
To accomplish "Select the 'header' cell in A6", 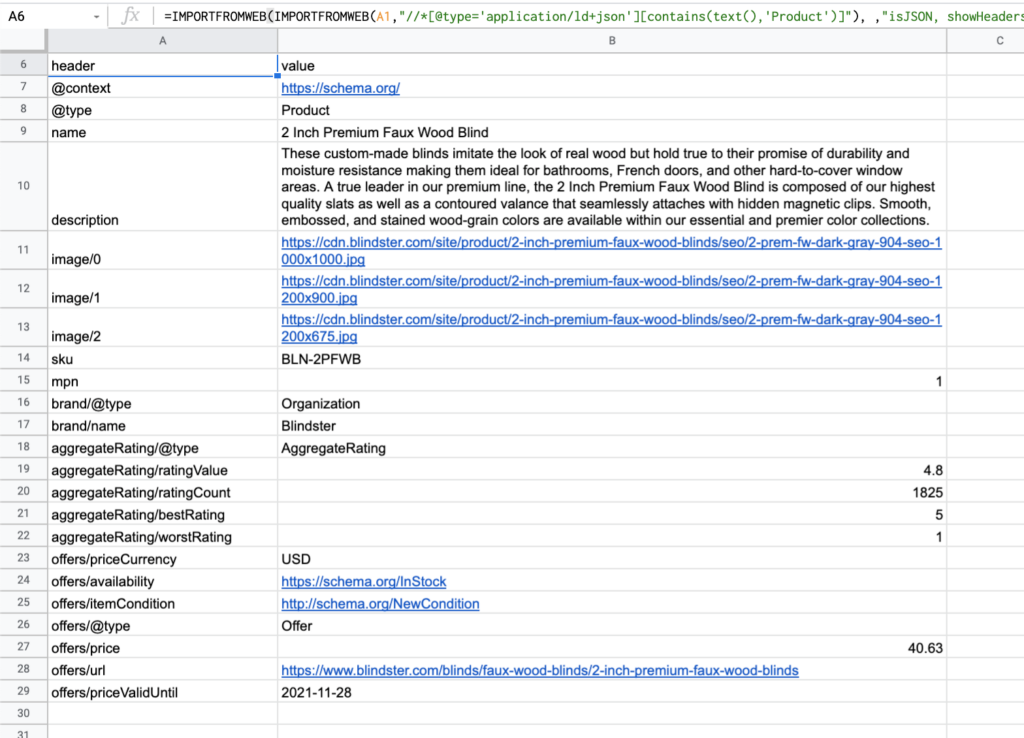I will (162, 66).
